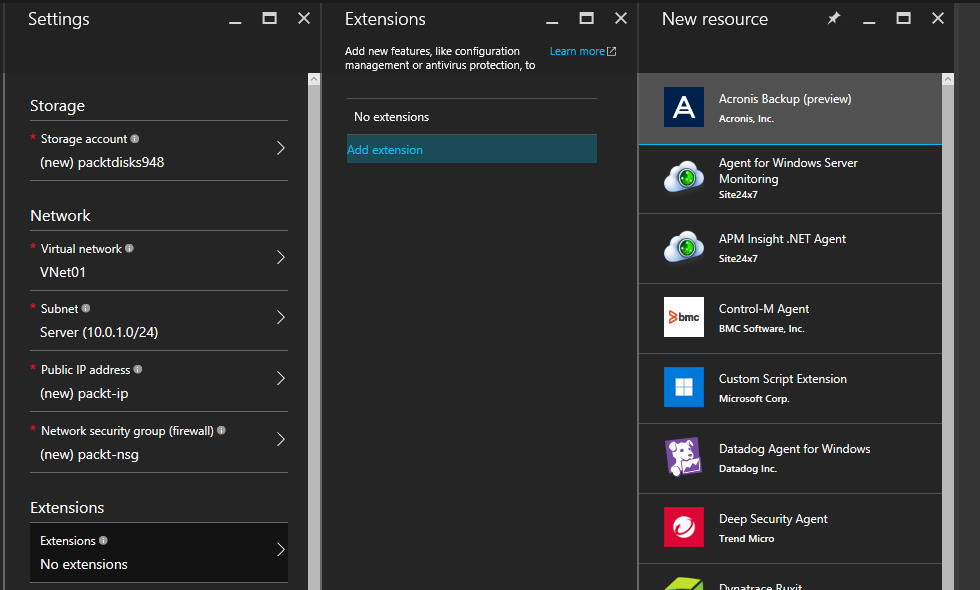Click Add extension
The image size is (980, 590).
tap(472, 149)
